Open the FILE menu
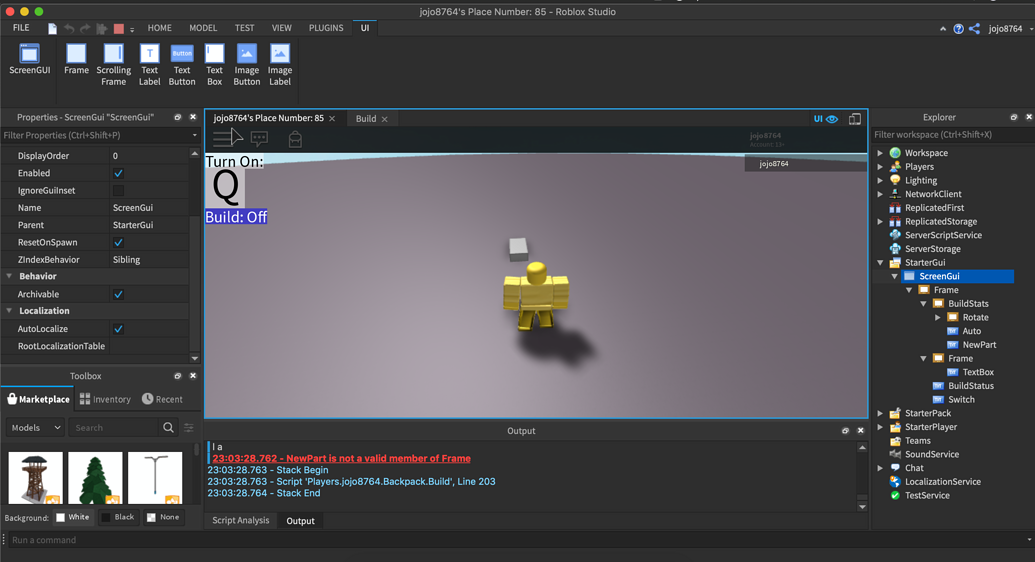Image resolution: width=1035 pixels, height=562 pixels. coord(21,28)
